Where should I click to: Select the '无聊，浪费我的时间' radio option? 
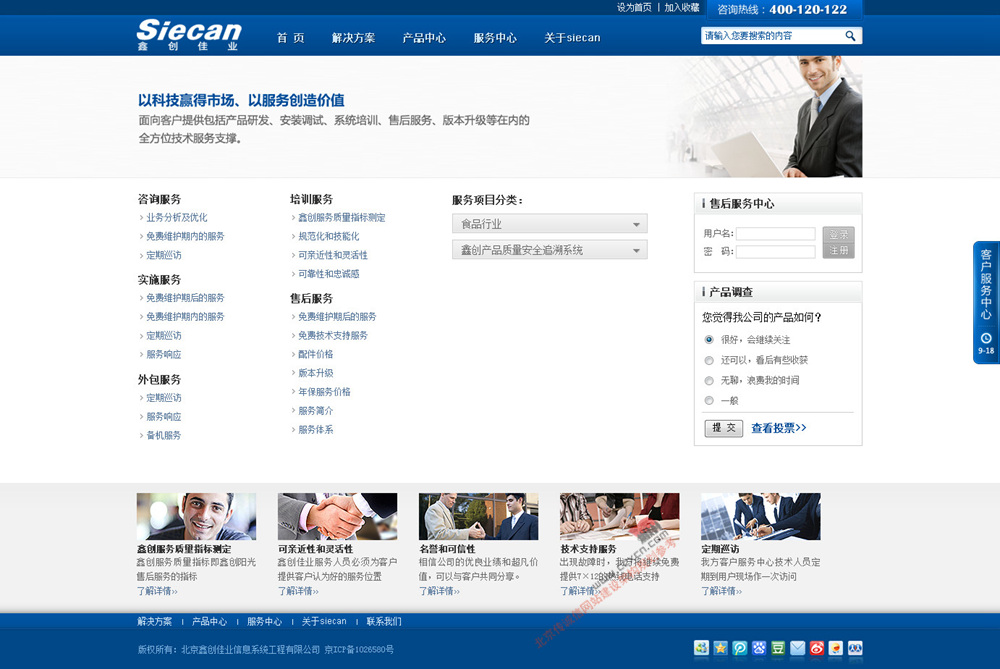709,380
